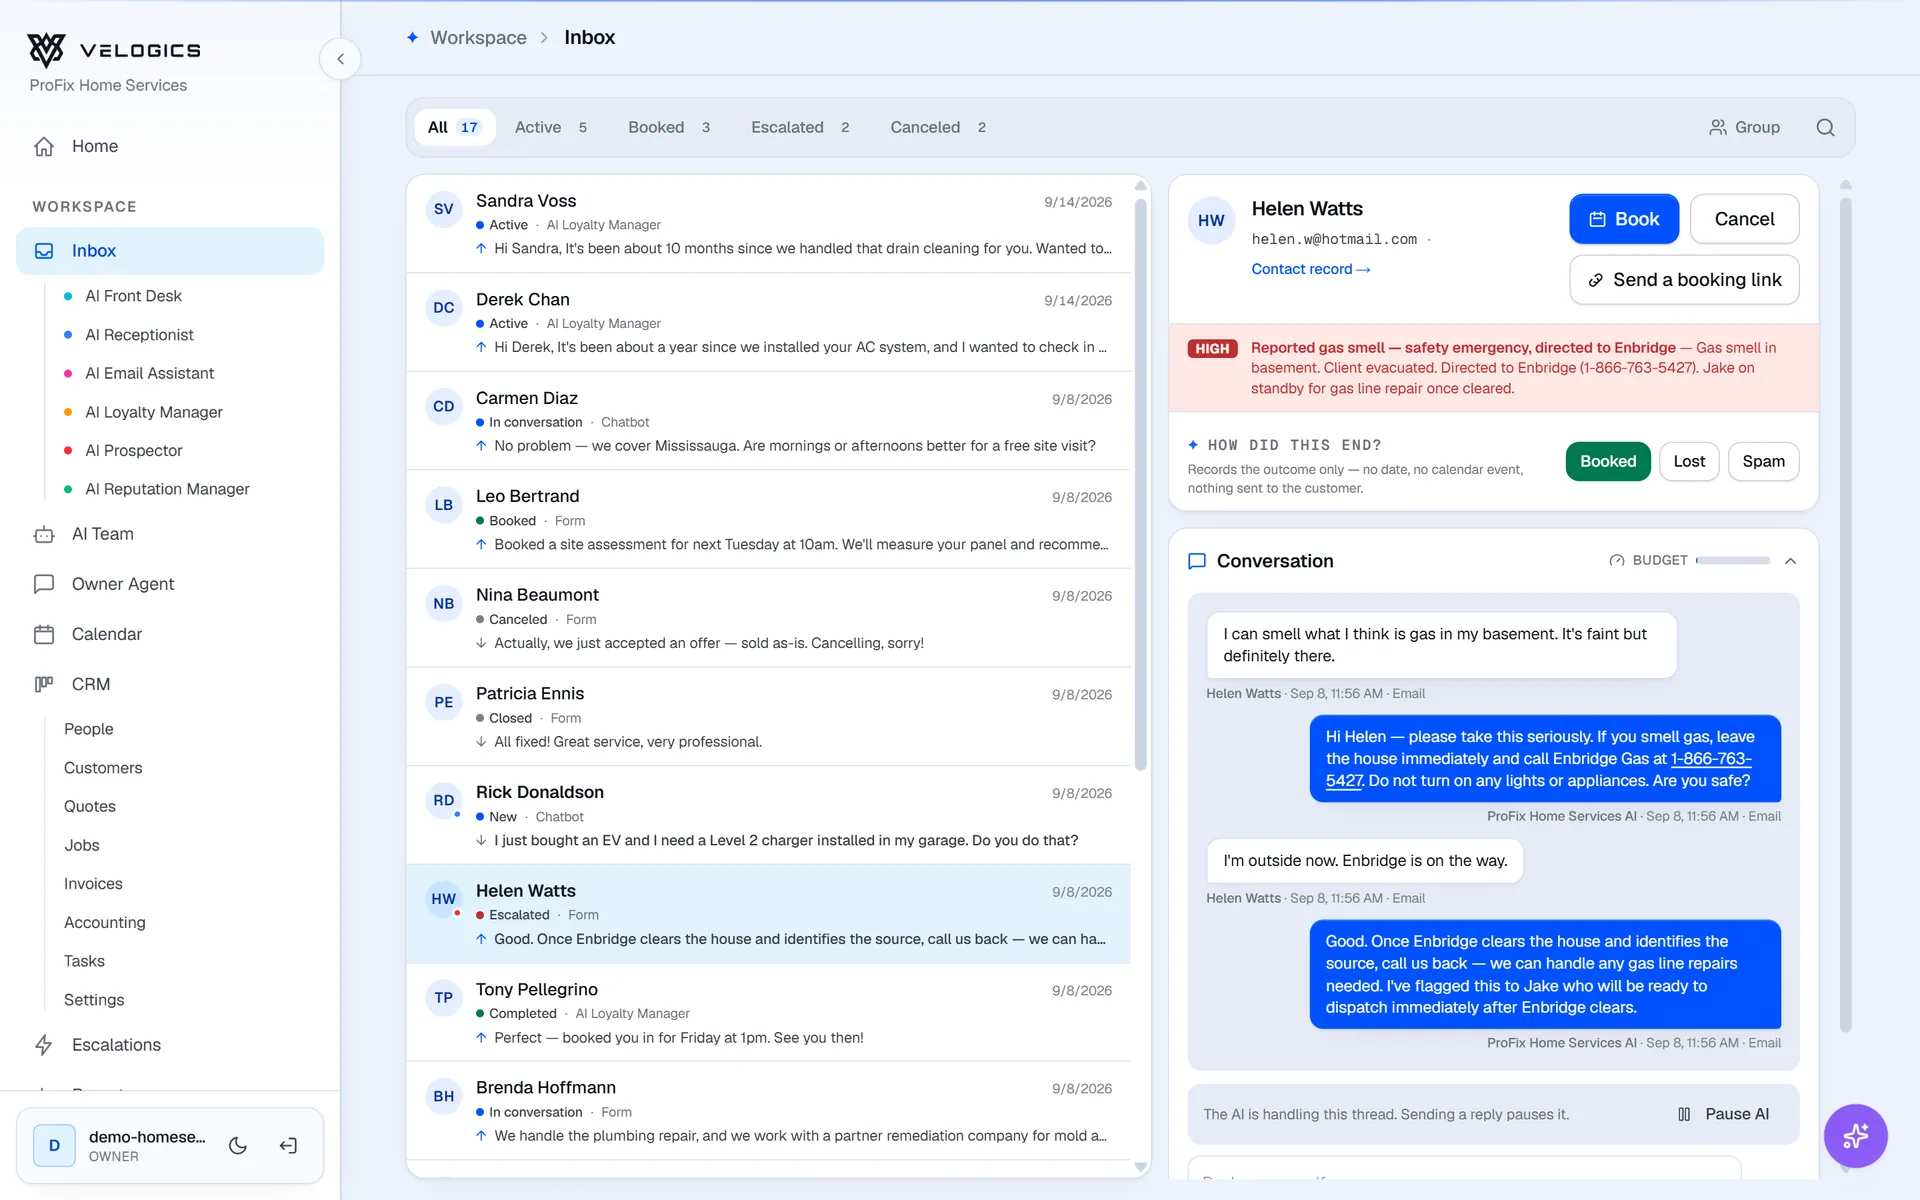Screen dimensions: 1920x1200
Task: Click the sign out icon
Action: pos(288,1146)
